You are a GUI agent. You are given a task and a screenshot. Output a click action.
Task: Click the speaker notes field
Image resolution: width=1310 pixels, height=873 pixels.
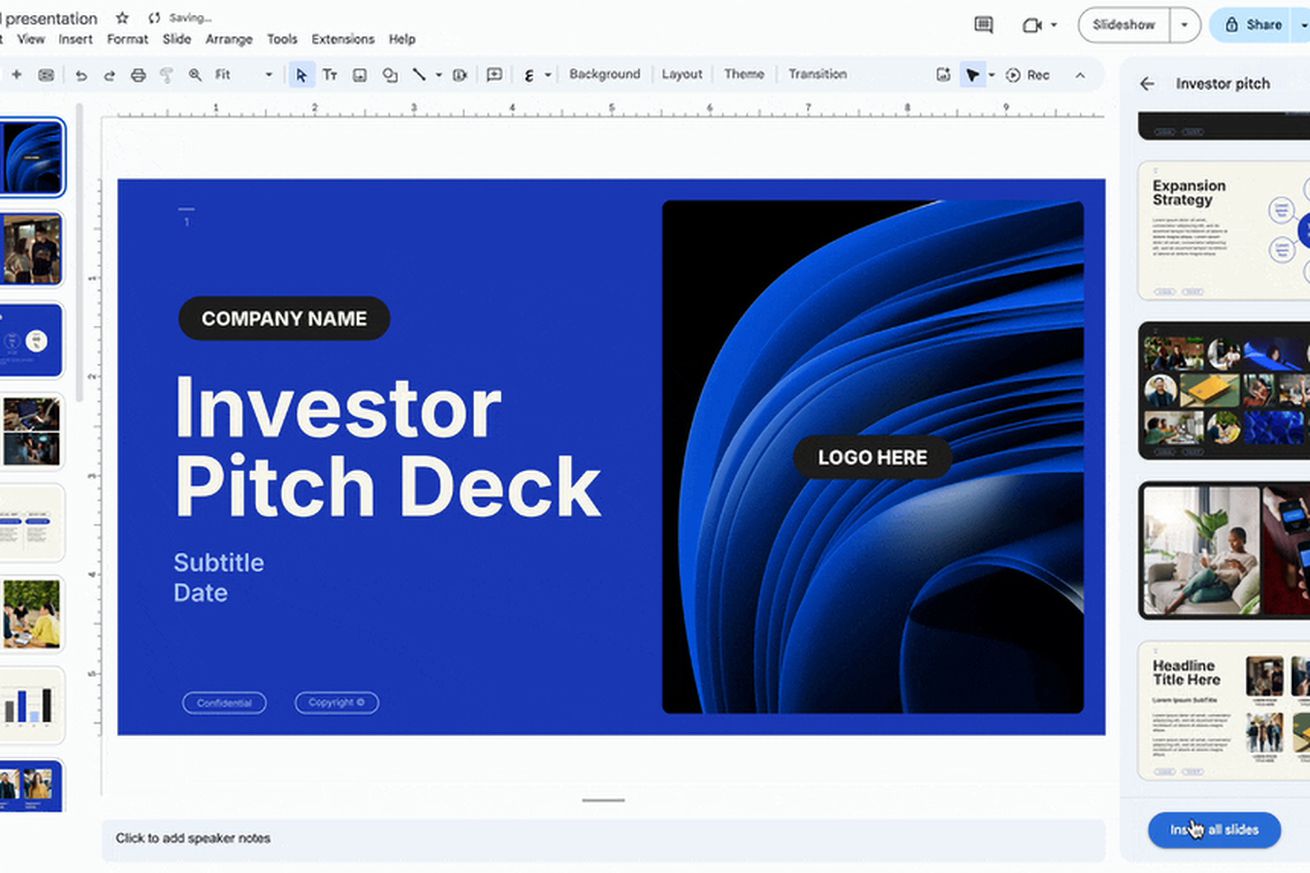603,838
